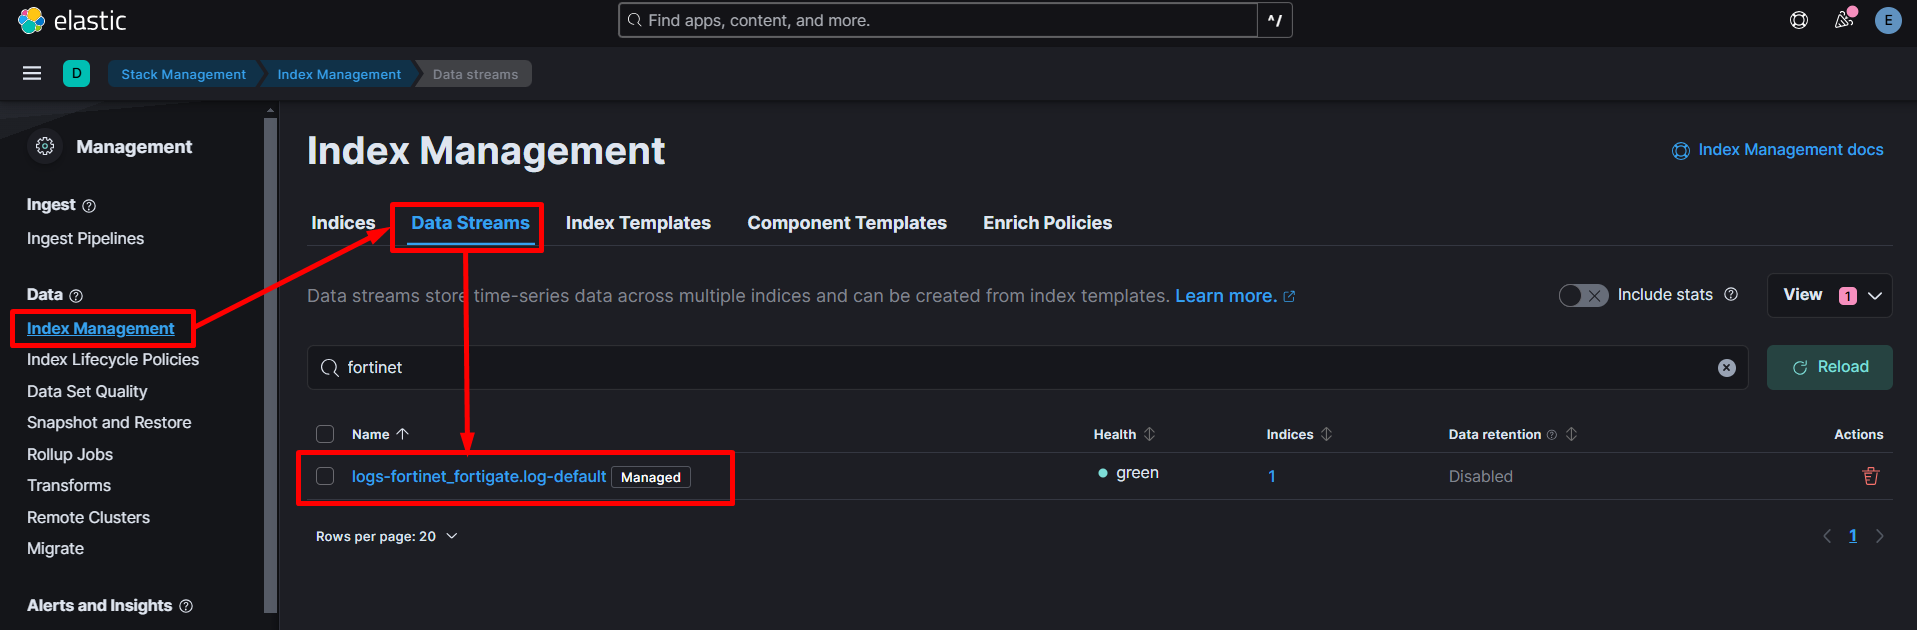
Task: Switch to the Index Templates tab
Action: pos(638,223)
